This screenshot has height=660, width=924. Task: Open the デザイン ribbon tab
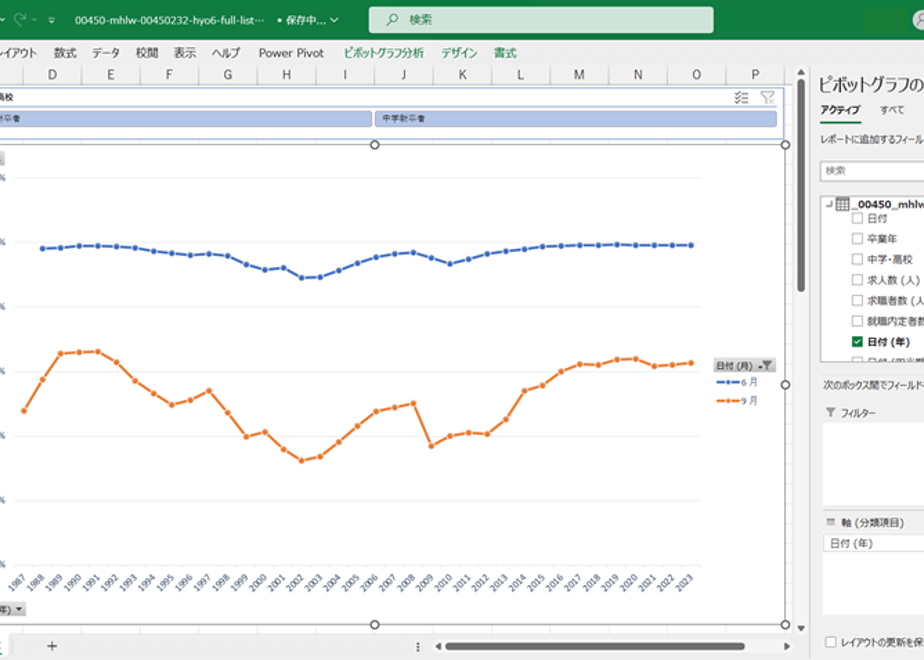coord(460,53)
